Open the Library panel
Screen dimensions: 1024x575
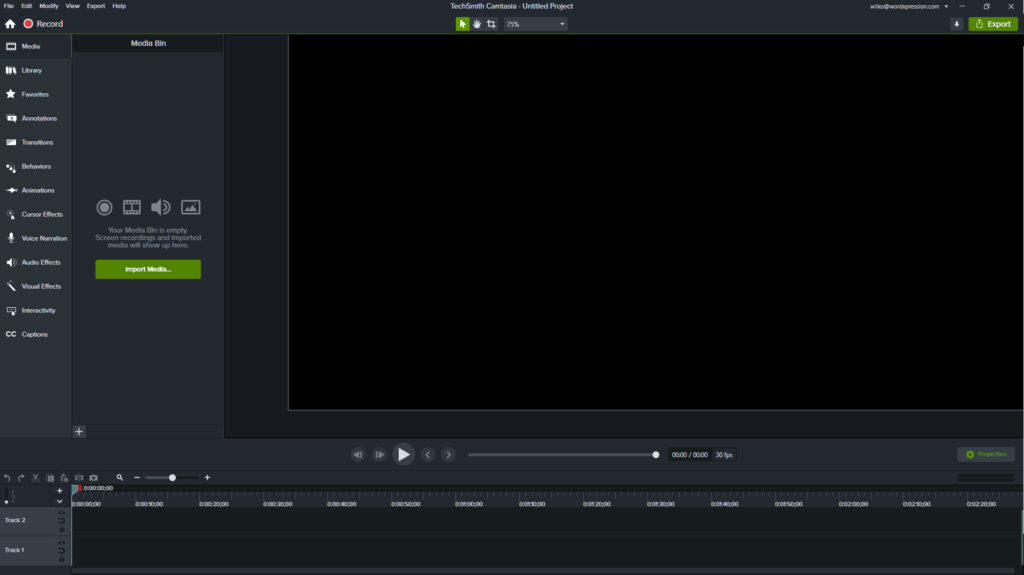[35, 71]
